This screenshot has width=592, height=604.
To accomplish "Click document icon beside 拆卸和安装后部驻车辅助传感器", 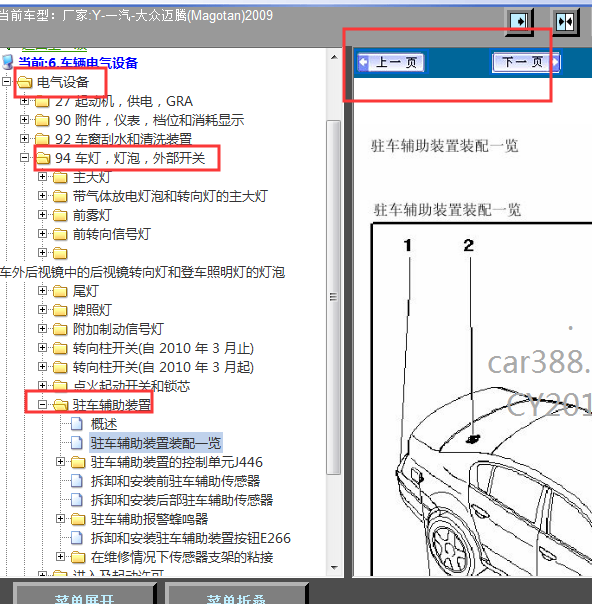I will point(77,500).
